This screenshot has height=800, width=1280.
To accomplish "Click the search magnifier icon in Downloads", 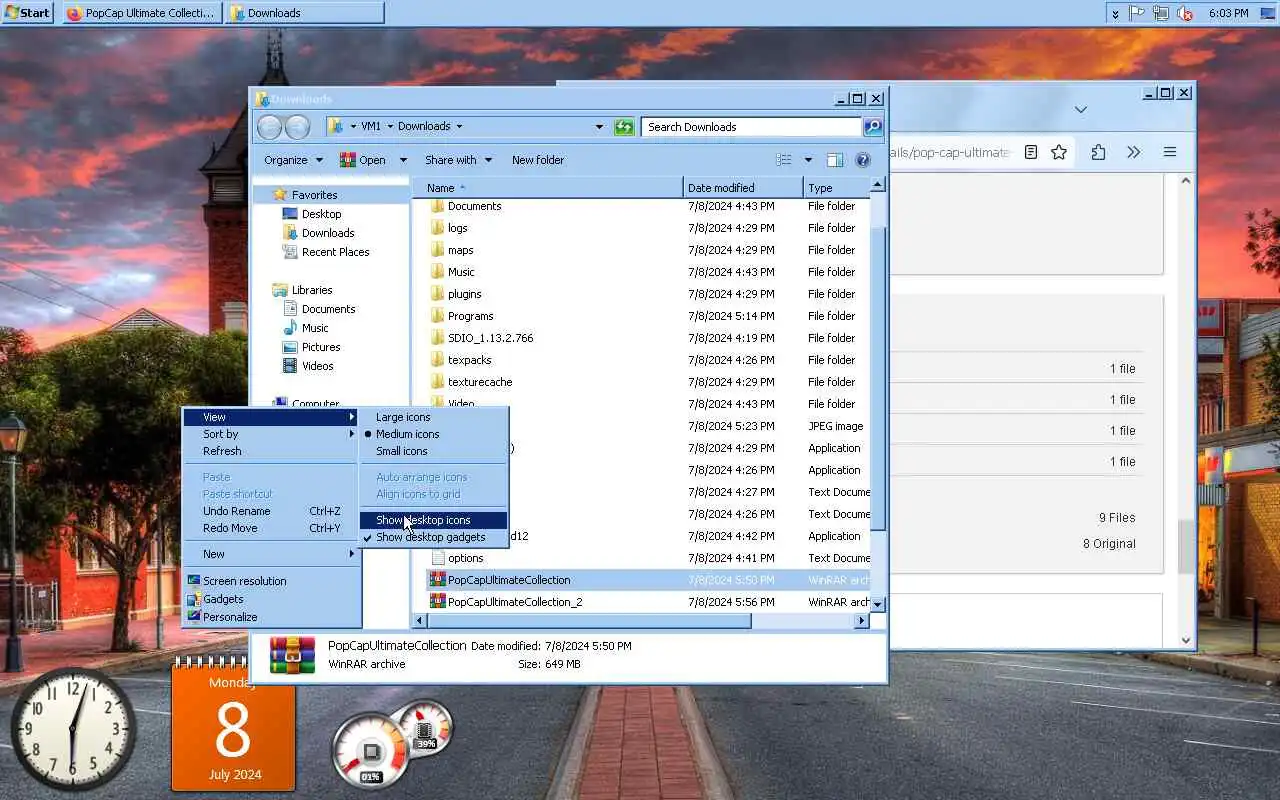I will pos(873,127).
